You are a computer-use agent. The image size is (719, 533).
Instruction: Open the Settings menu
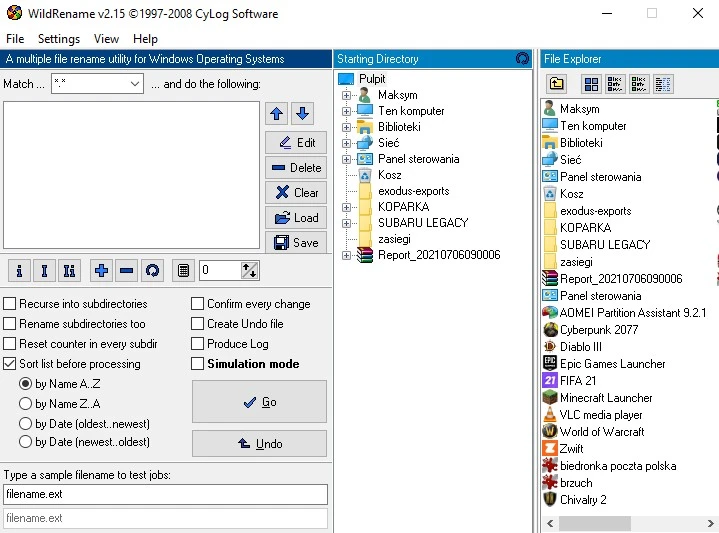pyautogui.click(x=59, y=39)
